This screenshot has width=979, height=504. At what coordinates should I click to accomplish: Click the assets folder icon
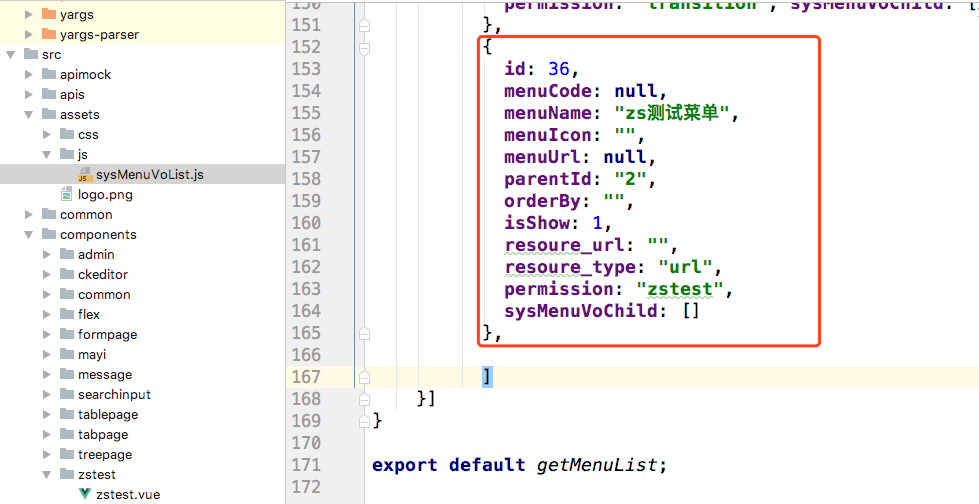[49, 114]
